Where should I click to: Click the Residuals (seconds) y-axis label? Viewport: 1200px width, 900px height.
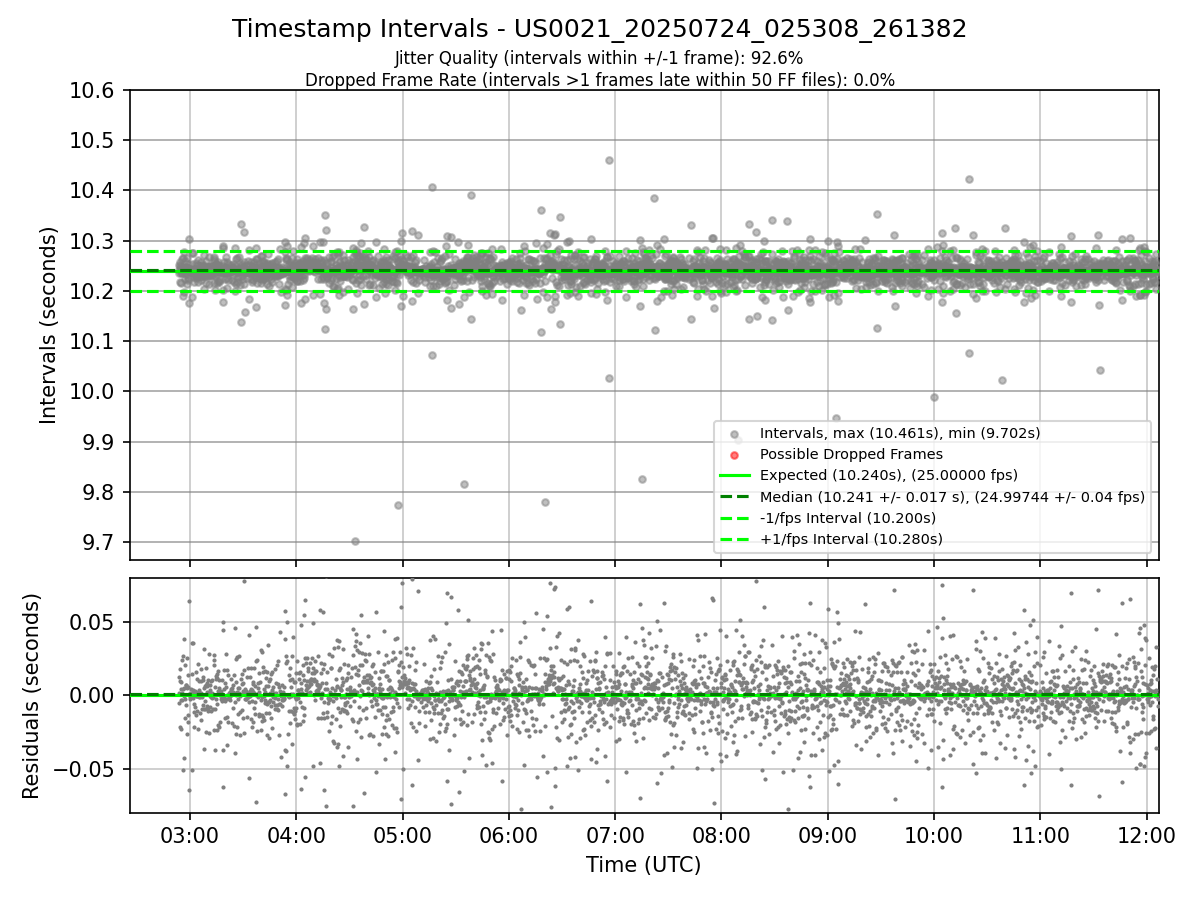(x=32, y=696)
